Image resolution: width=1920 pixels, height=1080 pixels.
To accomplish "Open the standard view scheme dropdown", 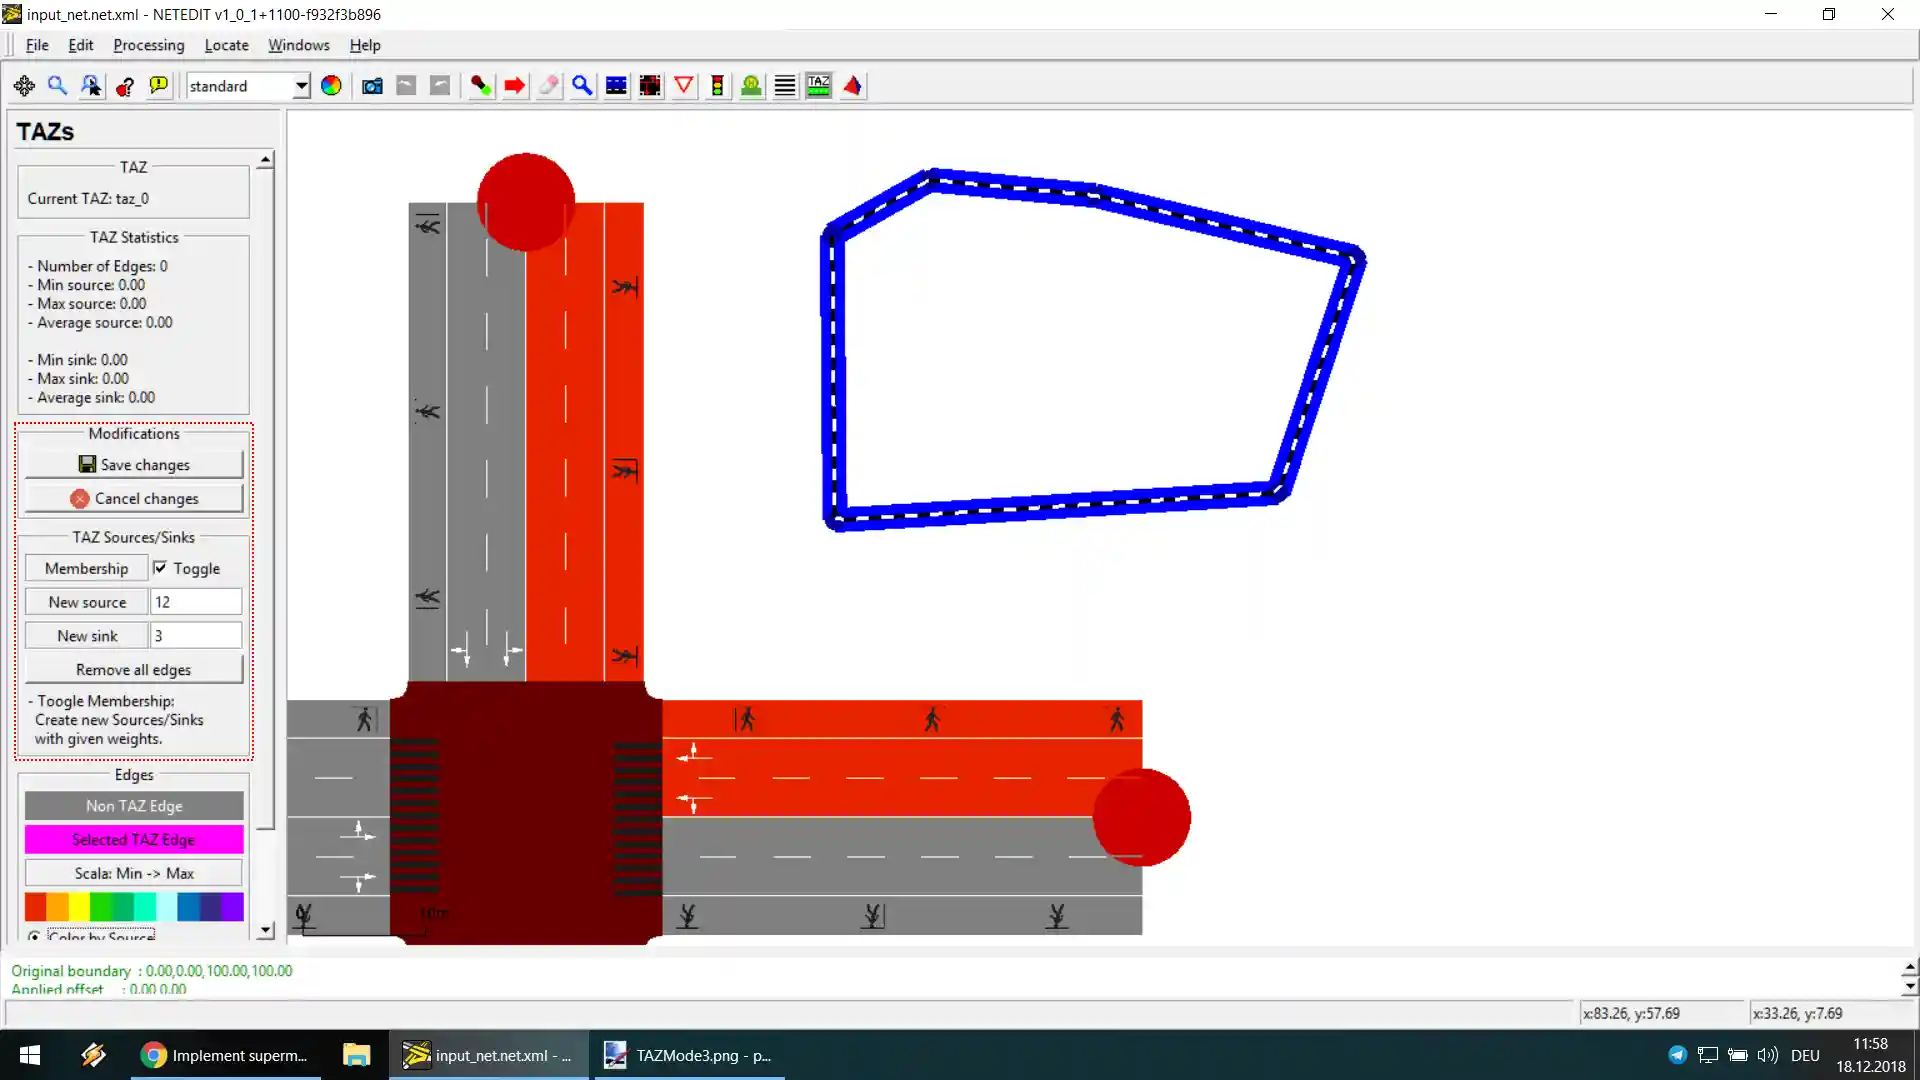I will click(x=300, y=86).
